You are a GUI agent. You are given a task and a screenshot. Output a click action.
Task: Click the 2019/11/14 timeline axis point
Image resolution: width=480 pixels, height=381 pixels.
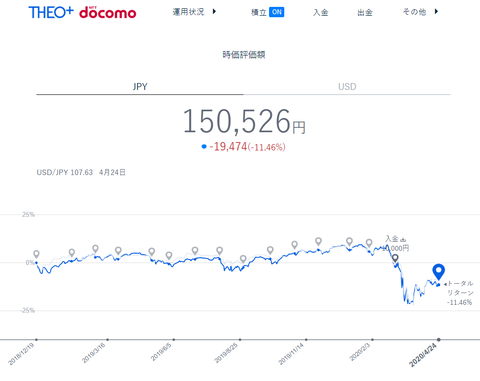306,340
